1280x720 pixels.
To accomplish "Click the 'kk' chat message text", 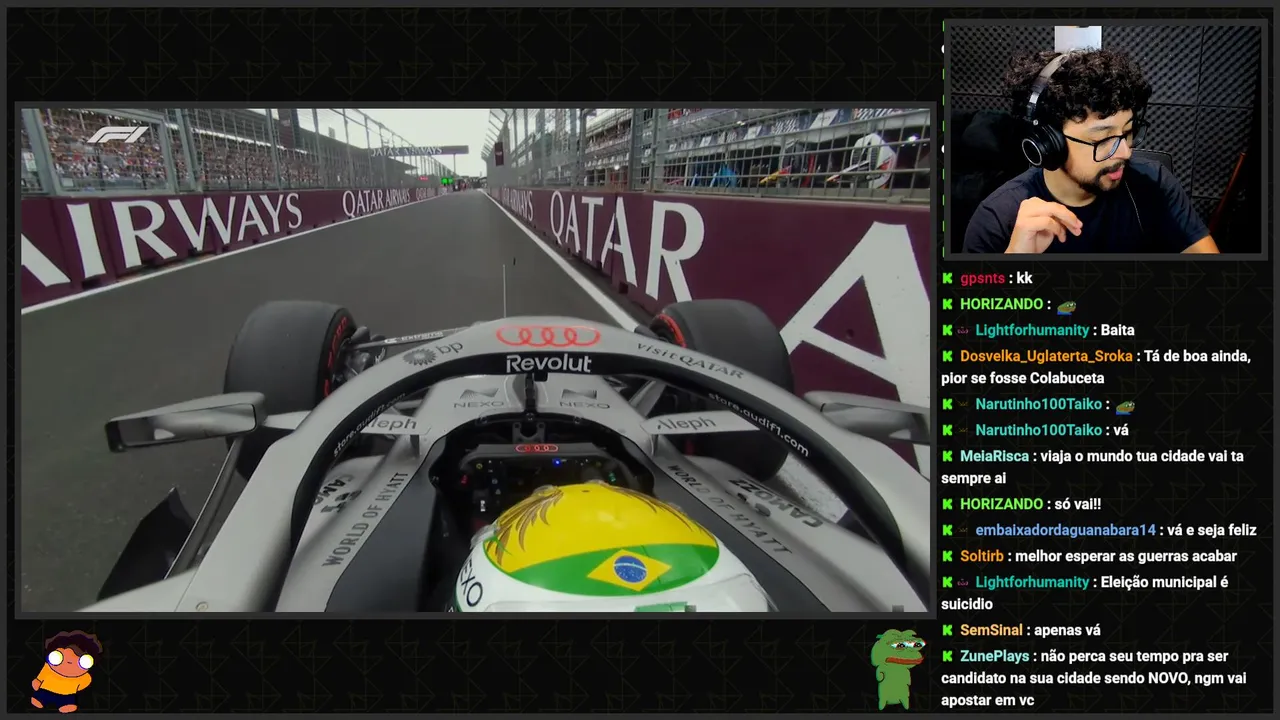I will point(1024,279).
